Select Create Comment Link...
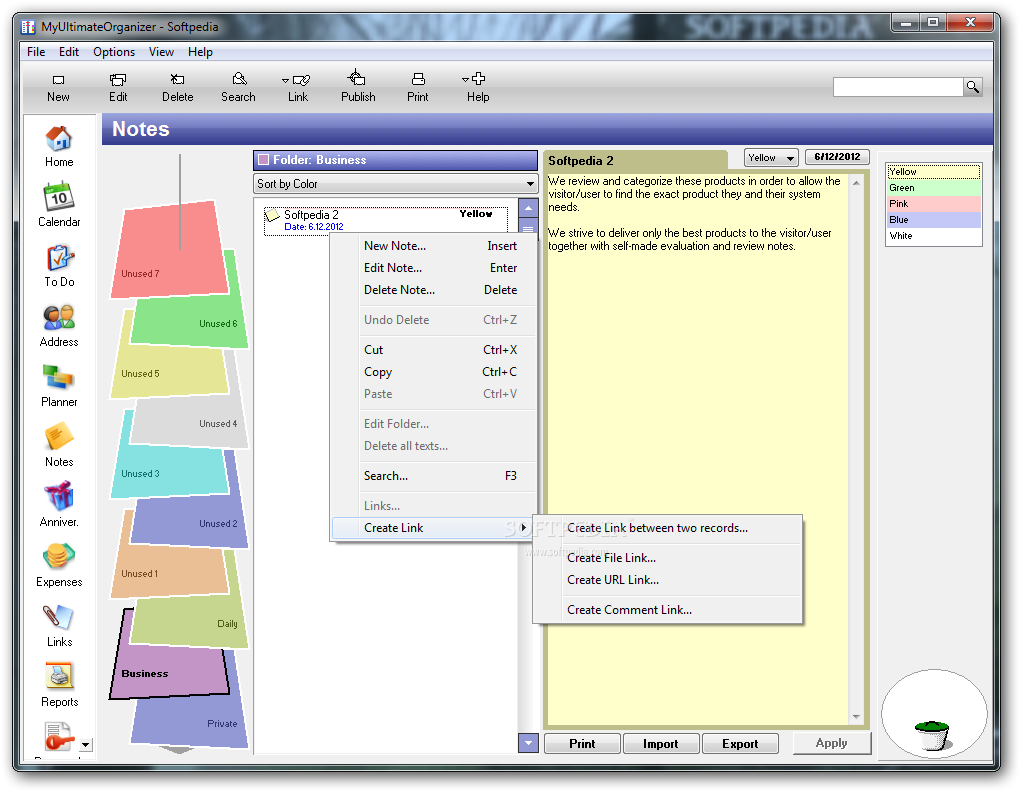Screen dimensions: 1021x792 pos(667,610)
